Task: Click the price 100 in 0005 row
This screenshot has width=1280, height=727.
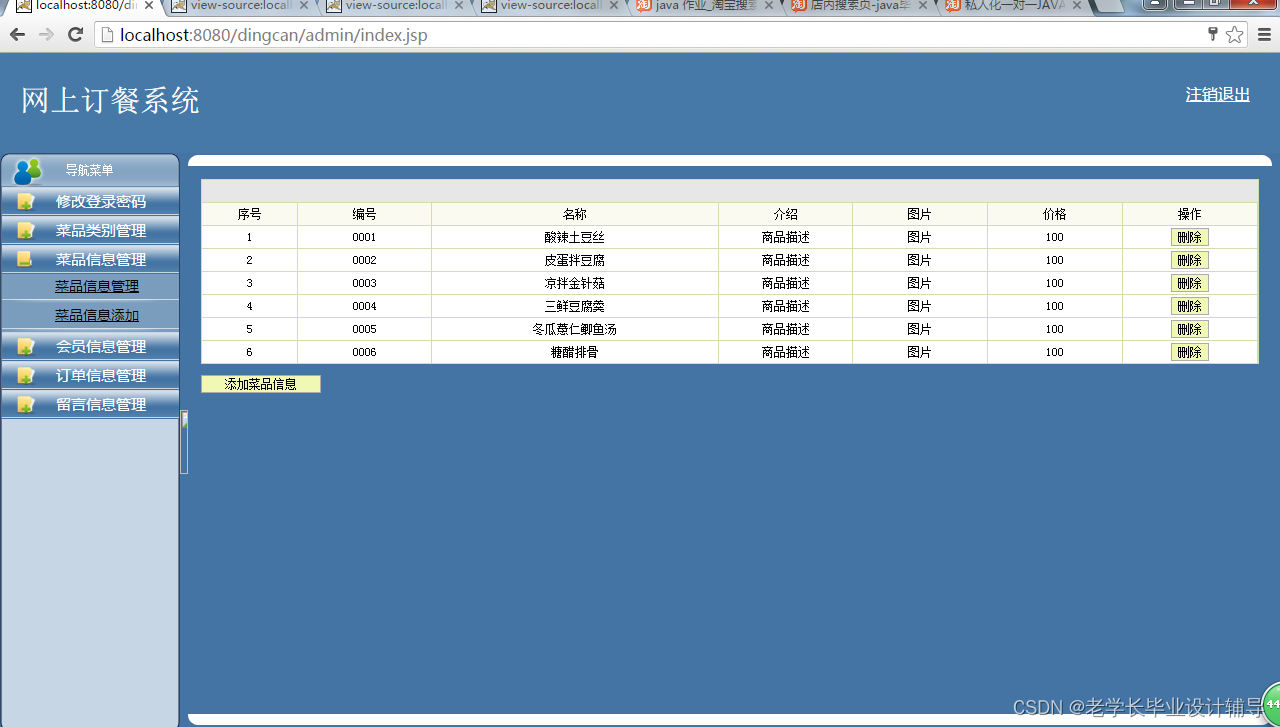Action: pos(1055,329)
